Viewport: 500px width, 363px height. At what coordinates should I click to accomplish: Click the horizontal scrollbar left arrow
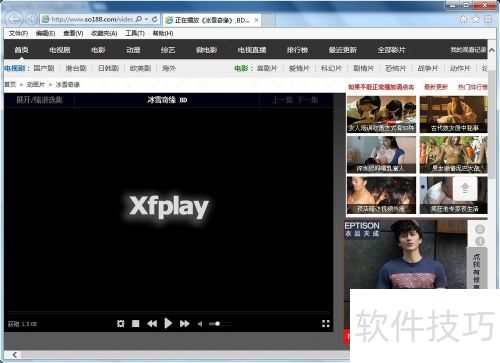tap(14, 355)
